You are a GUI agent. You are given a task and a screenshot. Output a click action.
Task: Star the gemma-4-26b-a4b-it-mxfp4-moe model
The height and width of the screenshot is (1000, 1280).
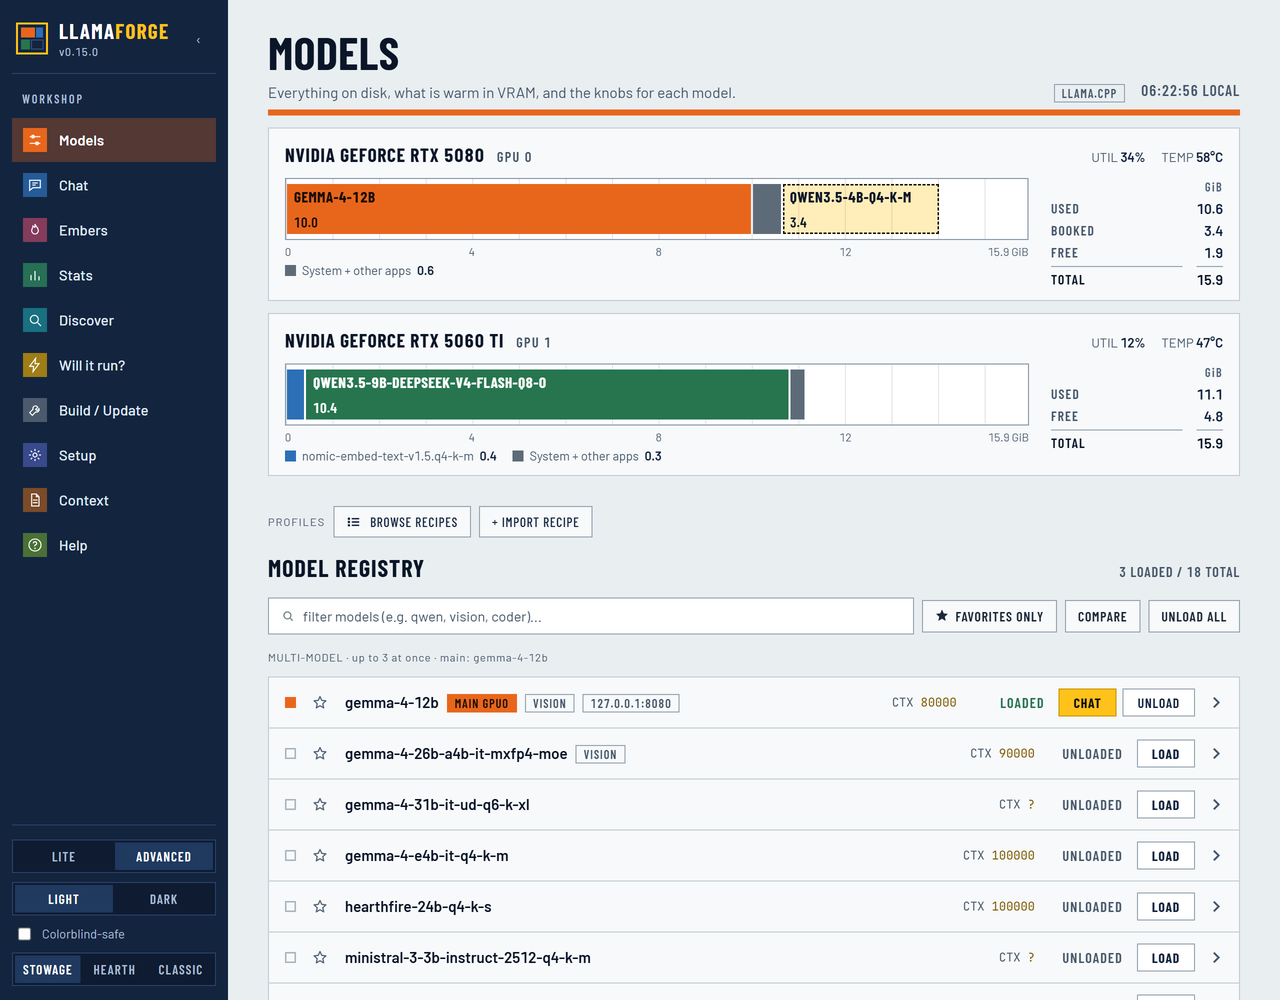[320, 754]
